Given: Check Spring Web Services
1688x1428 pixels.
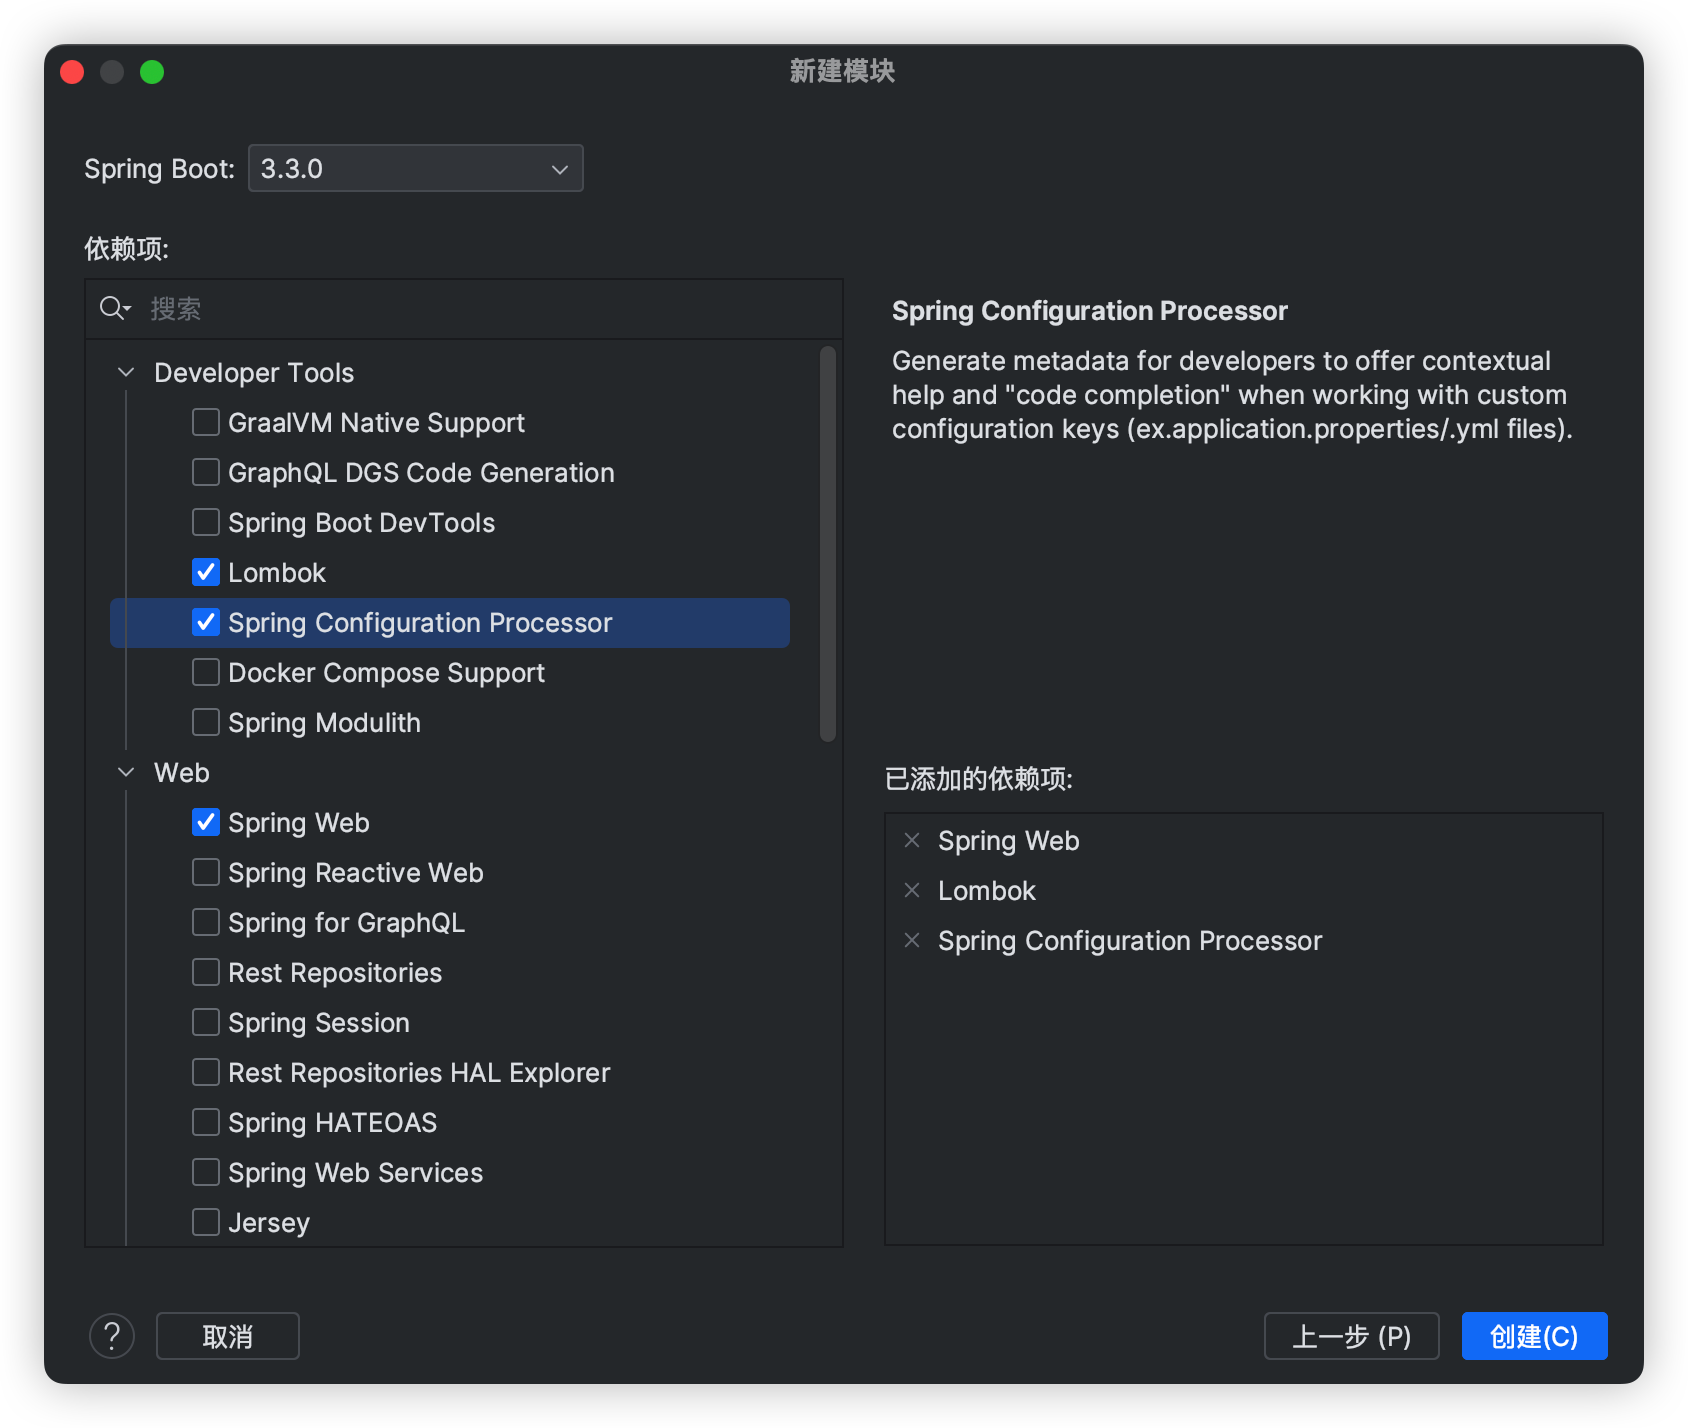Looking at the screenshot, I should tap(206, 1172).
